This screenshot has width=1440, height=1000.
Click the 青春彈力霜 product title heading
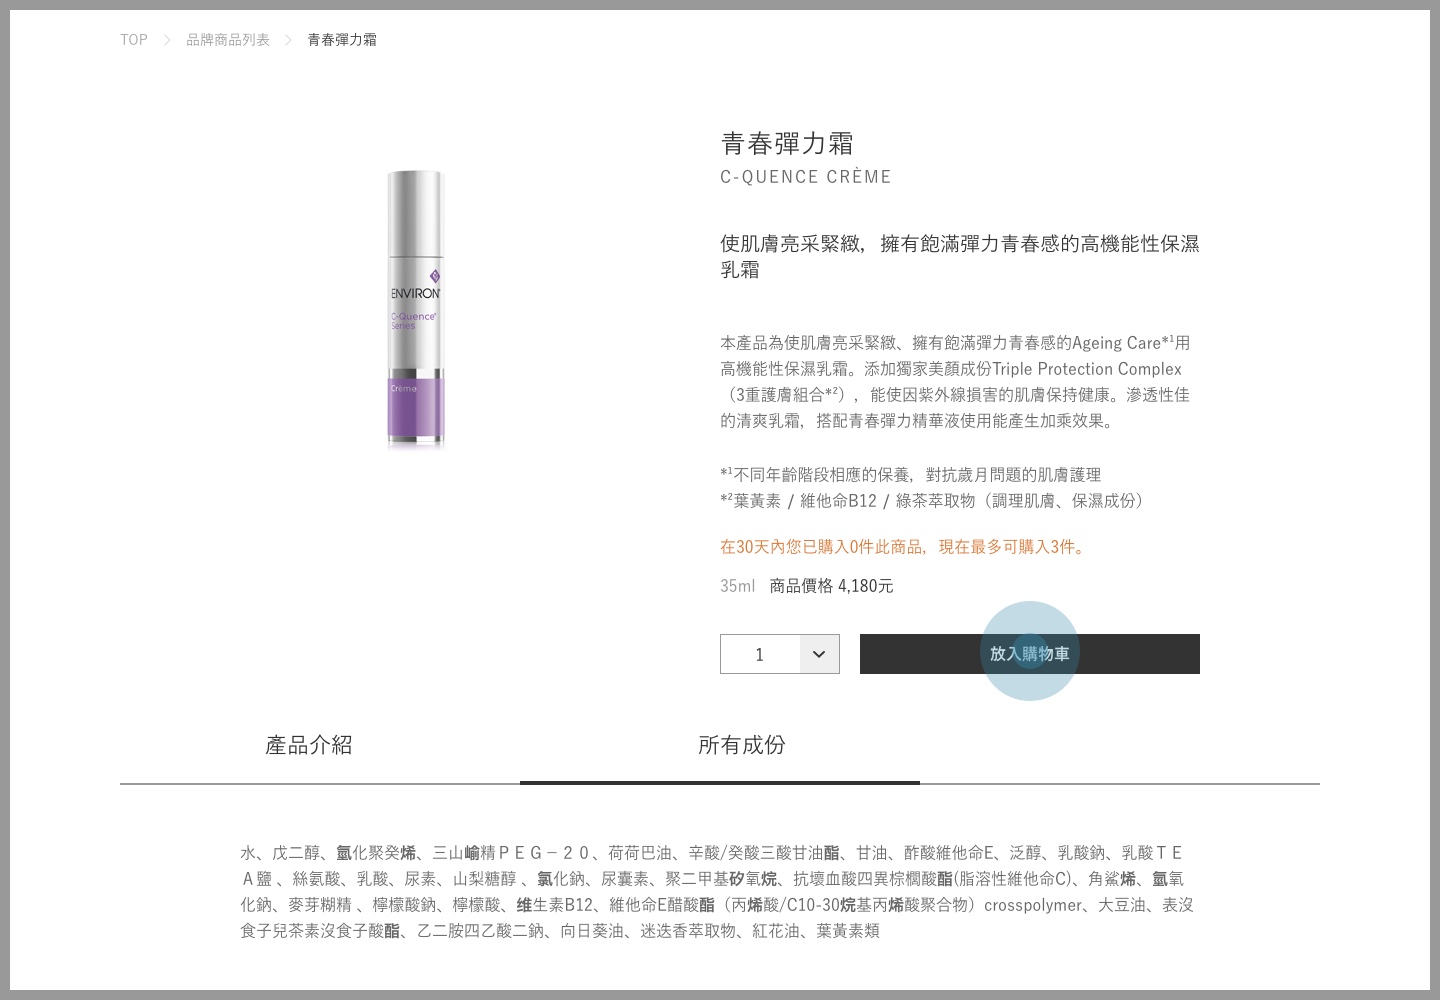point(787,144)
